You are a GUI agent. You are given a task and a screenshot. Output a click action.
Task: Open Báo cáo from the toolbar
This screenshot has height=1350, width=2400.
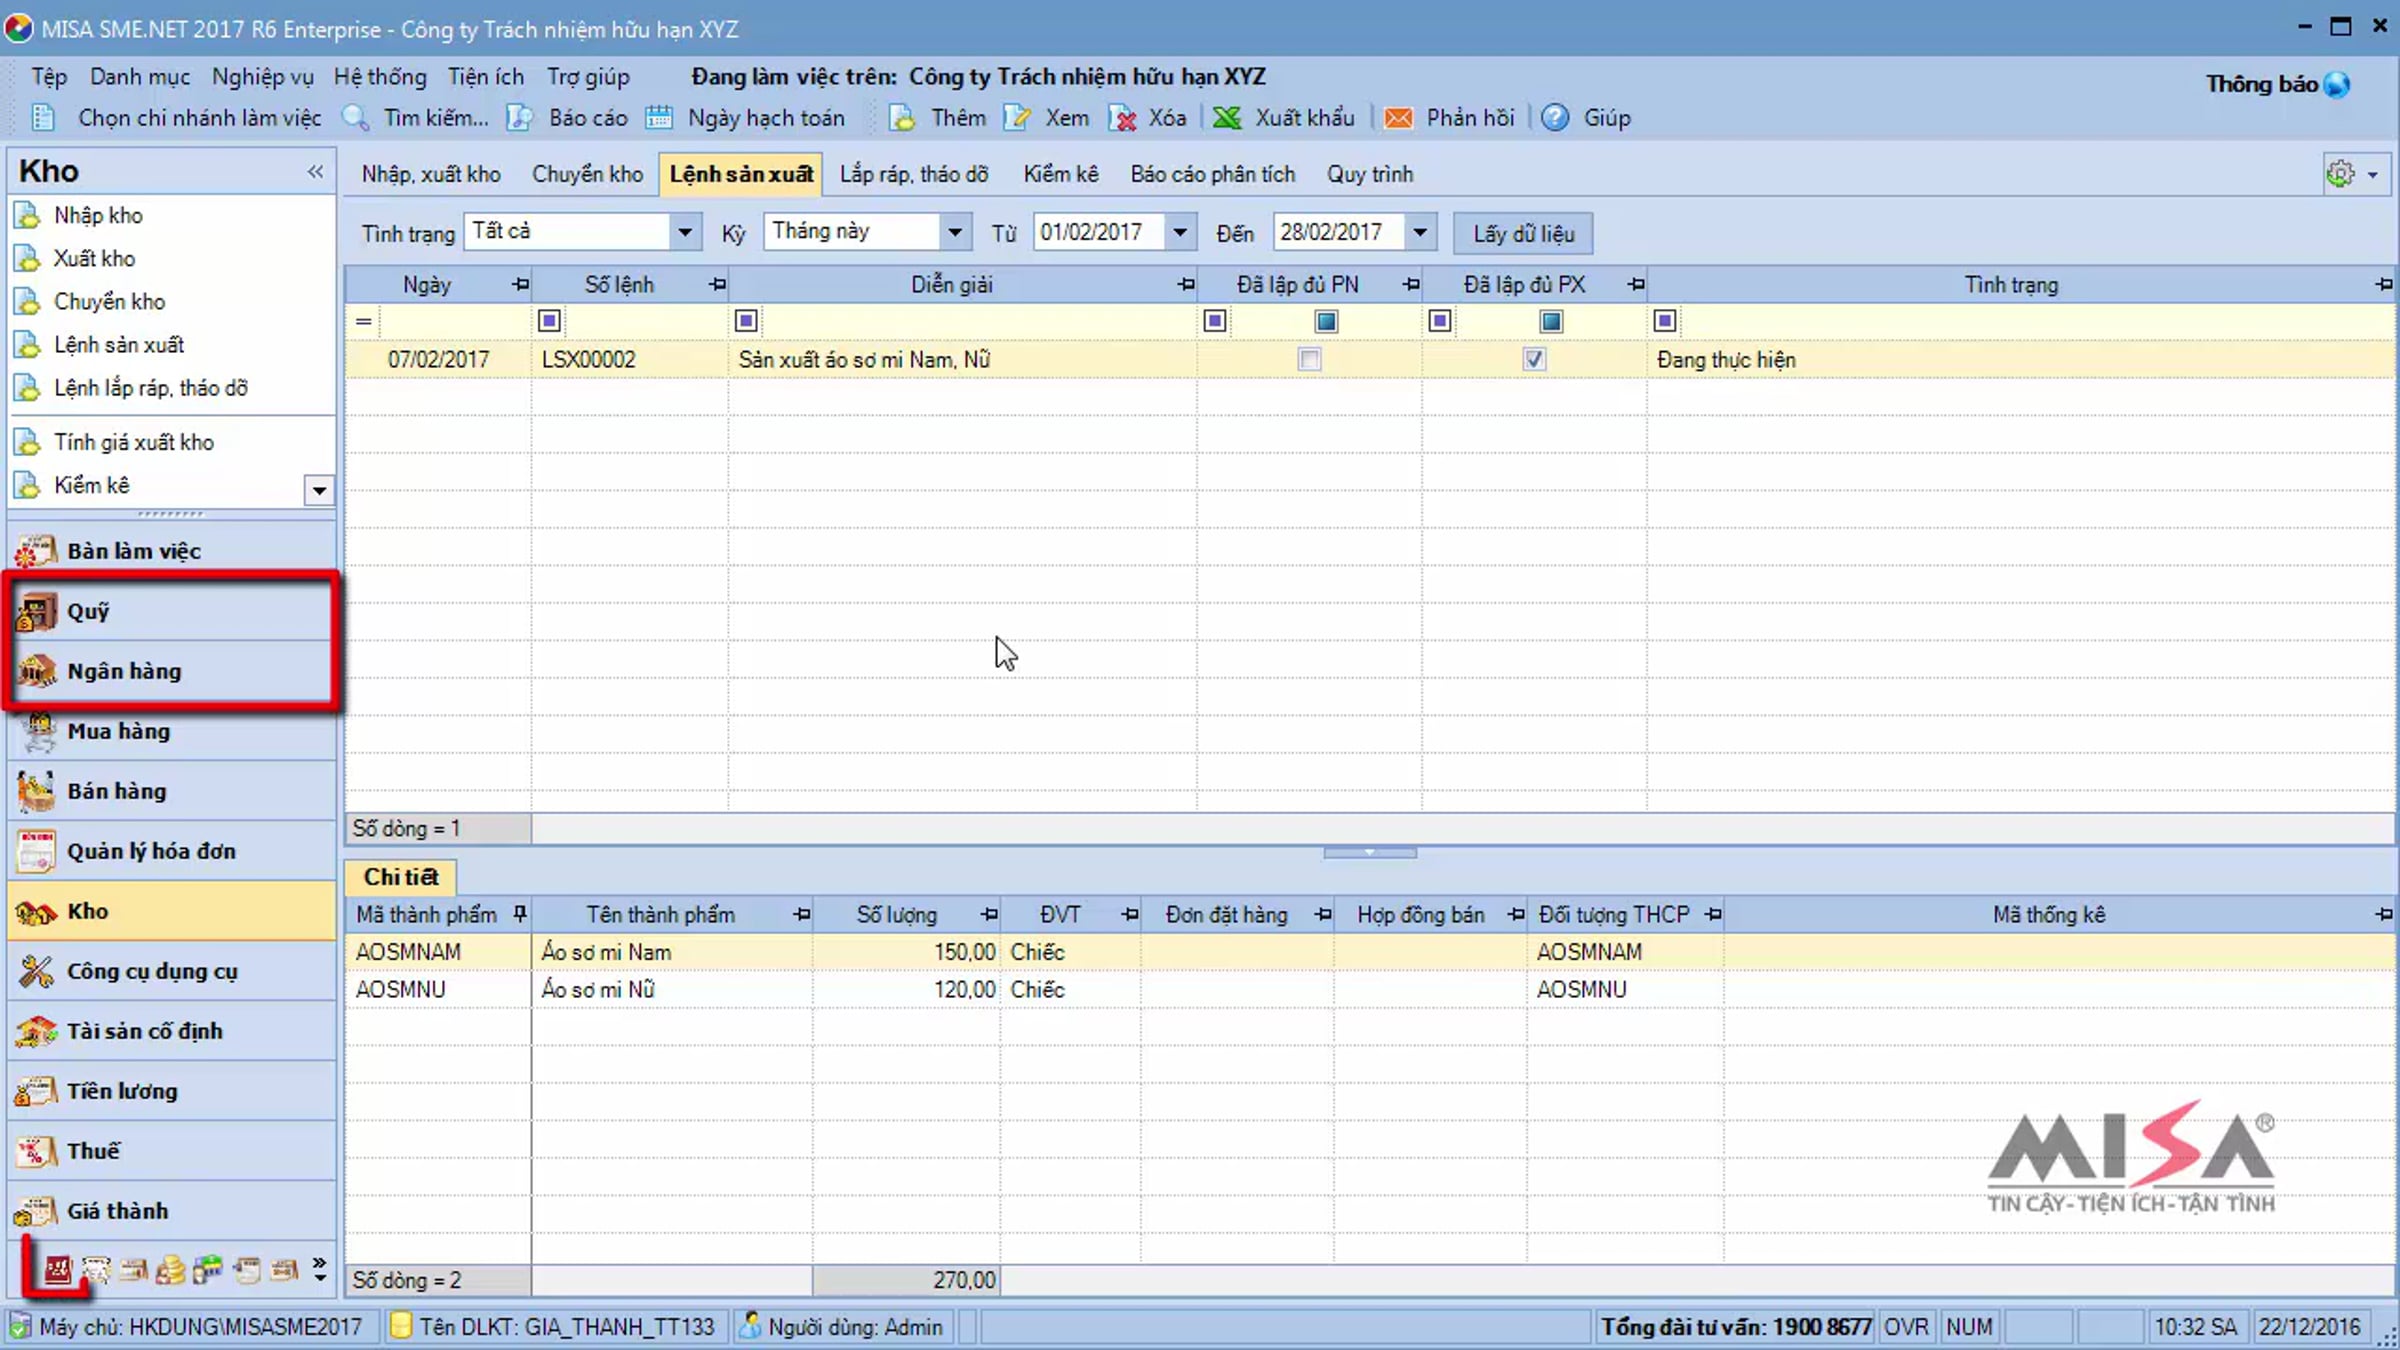[x=567, y=118]
